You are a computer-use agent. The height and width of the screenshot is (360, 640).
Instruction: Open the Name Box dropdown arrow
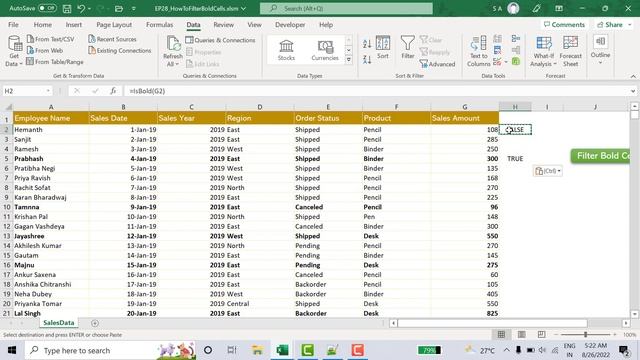[48, 91]
